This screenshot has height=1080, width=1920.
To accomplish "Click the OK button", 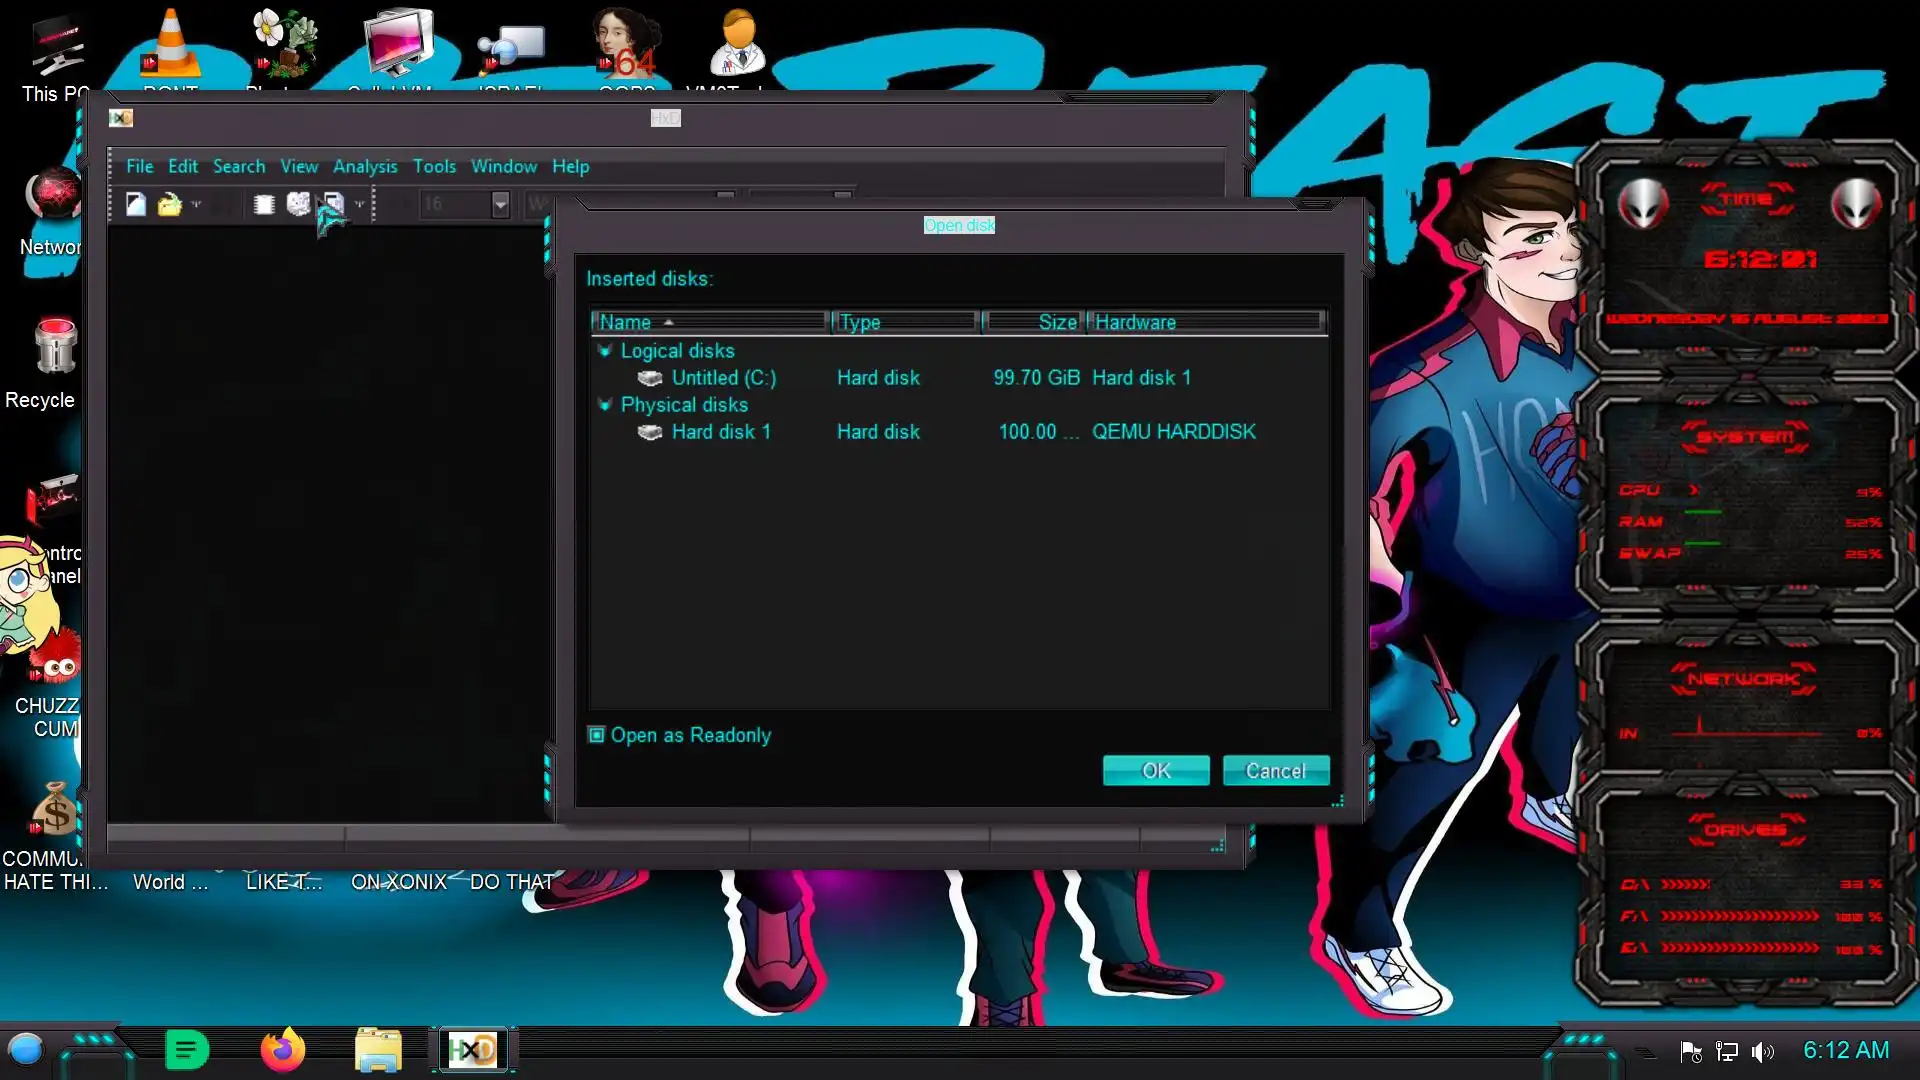I will tap(1155, 770).
